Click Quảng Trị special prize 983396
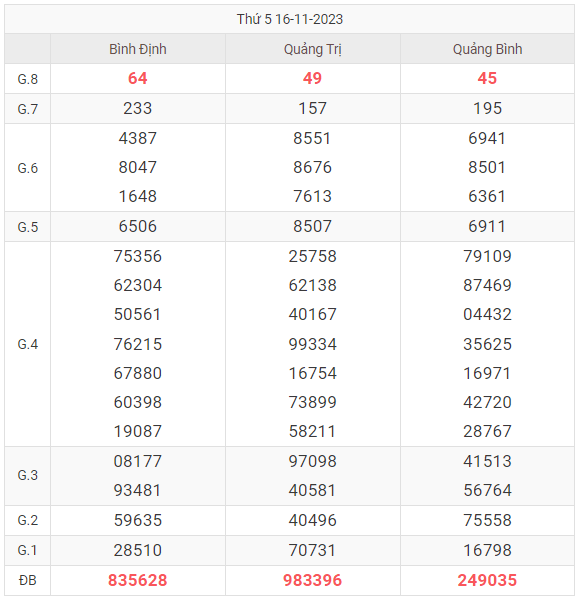This screenshot has height=598, width=577. (x=312, y=580)
